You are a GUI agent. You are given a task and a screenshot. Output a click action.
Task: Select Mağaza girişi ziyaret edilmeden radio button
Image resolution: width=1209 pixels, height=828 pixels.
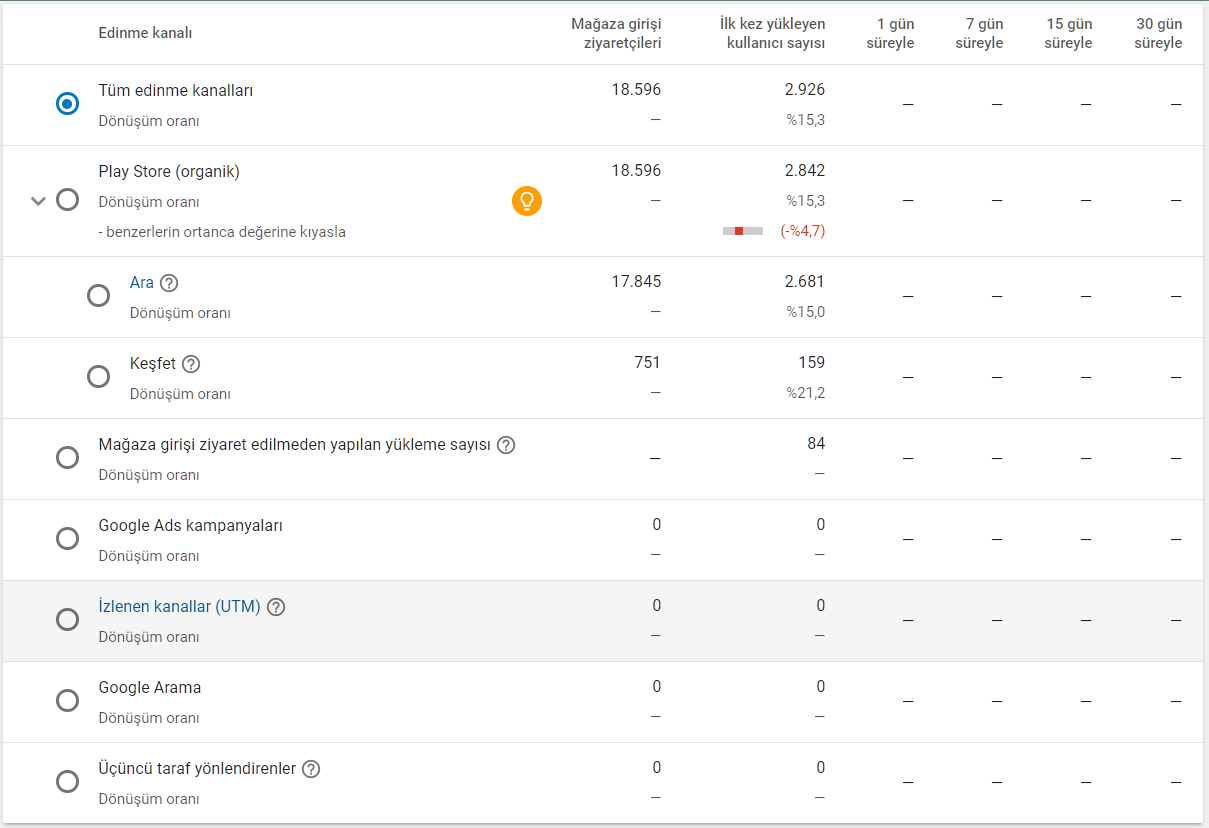[67, 458]
